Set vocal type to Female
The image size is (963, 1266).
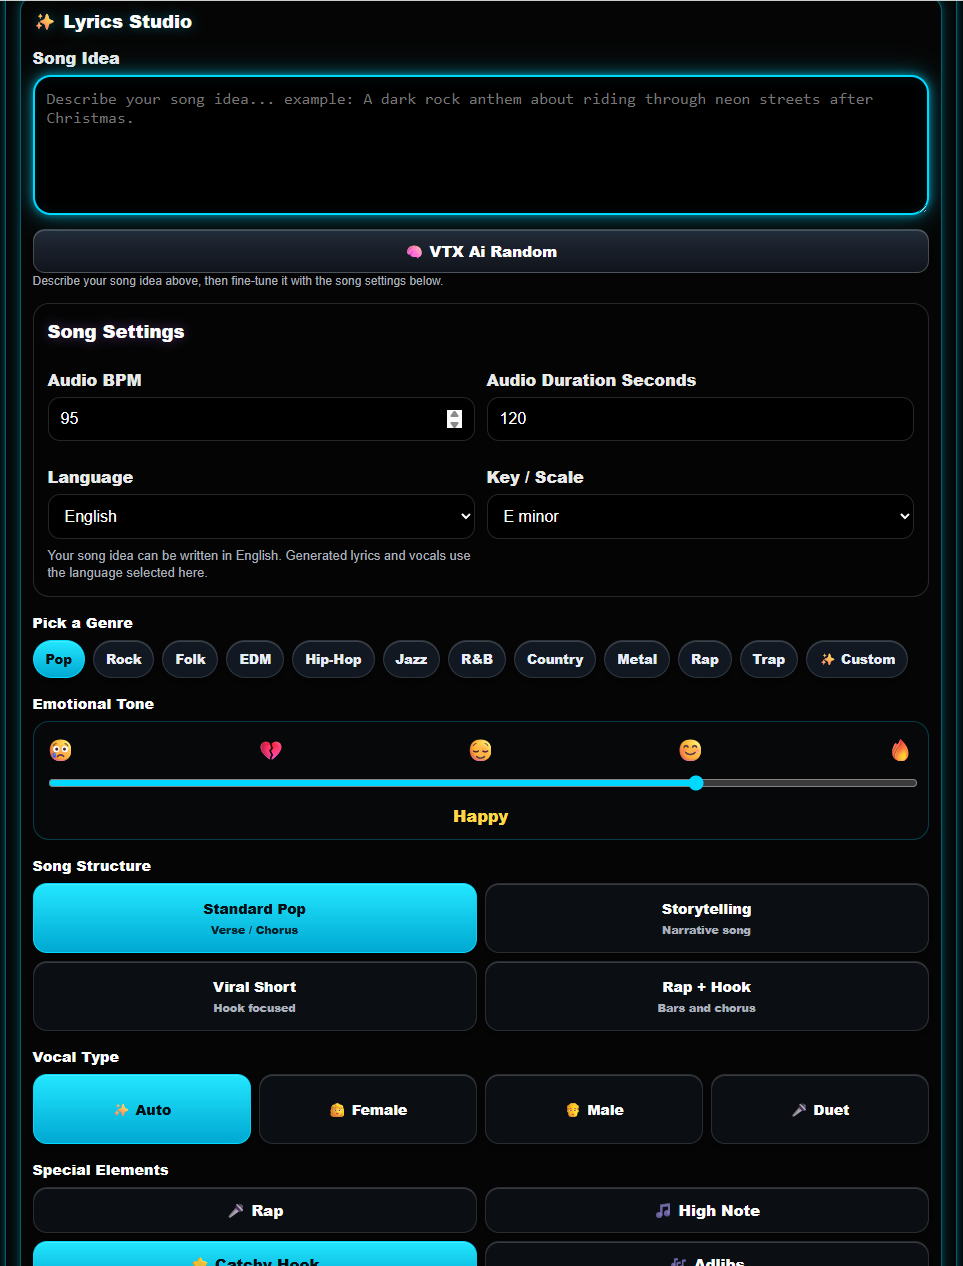(x=368, y=1109)
